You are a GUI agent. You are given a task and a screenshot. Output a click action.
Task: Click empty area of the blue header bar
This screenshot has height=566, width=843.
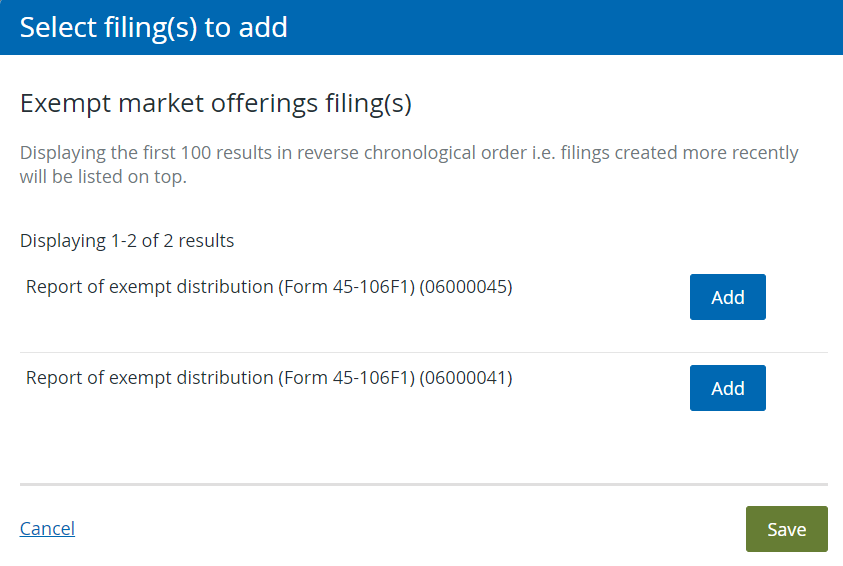click(x=565, y=27)
